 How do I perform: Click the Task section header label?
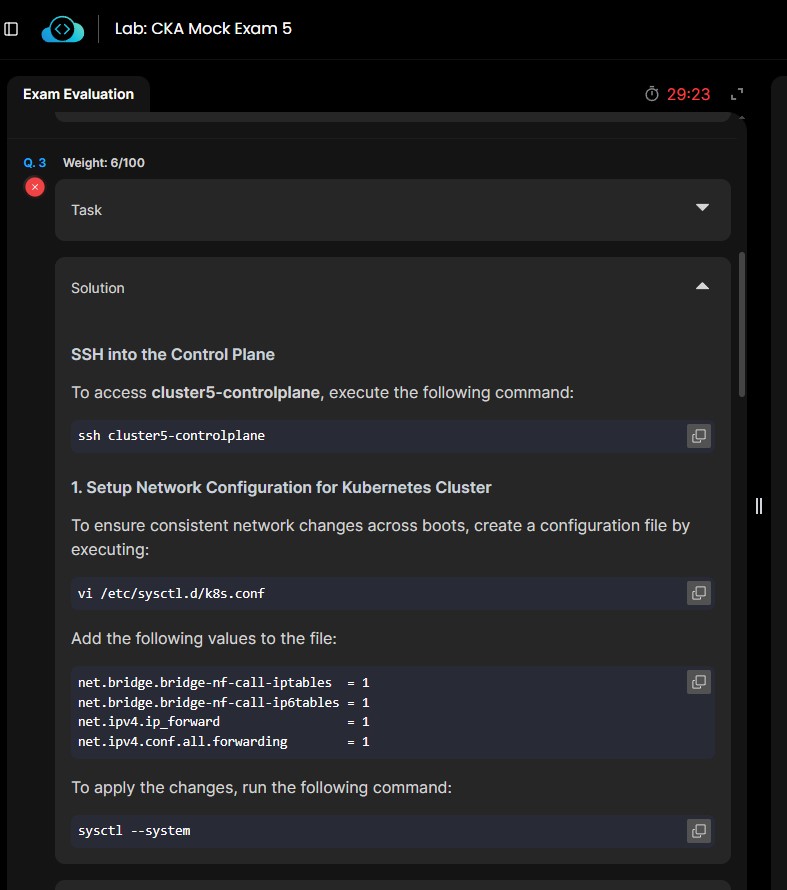tap(86, 210)
